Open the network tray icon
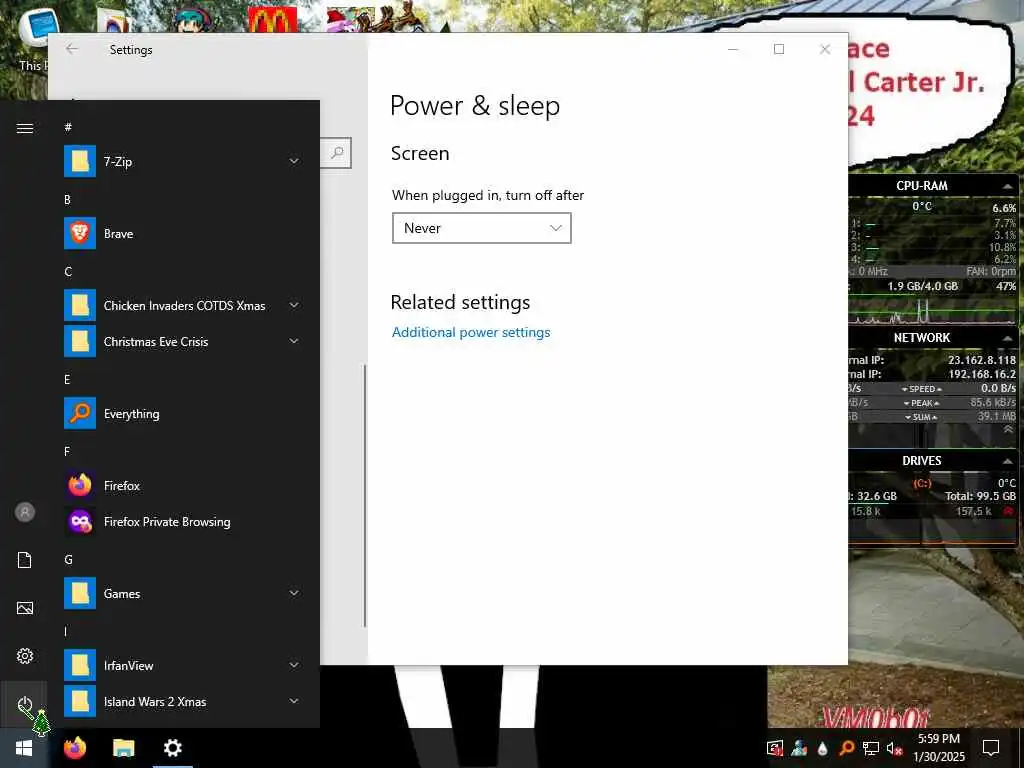 tap(871, 748)
